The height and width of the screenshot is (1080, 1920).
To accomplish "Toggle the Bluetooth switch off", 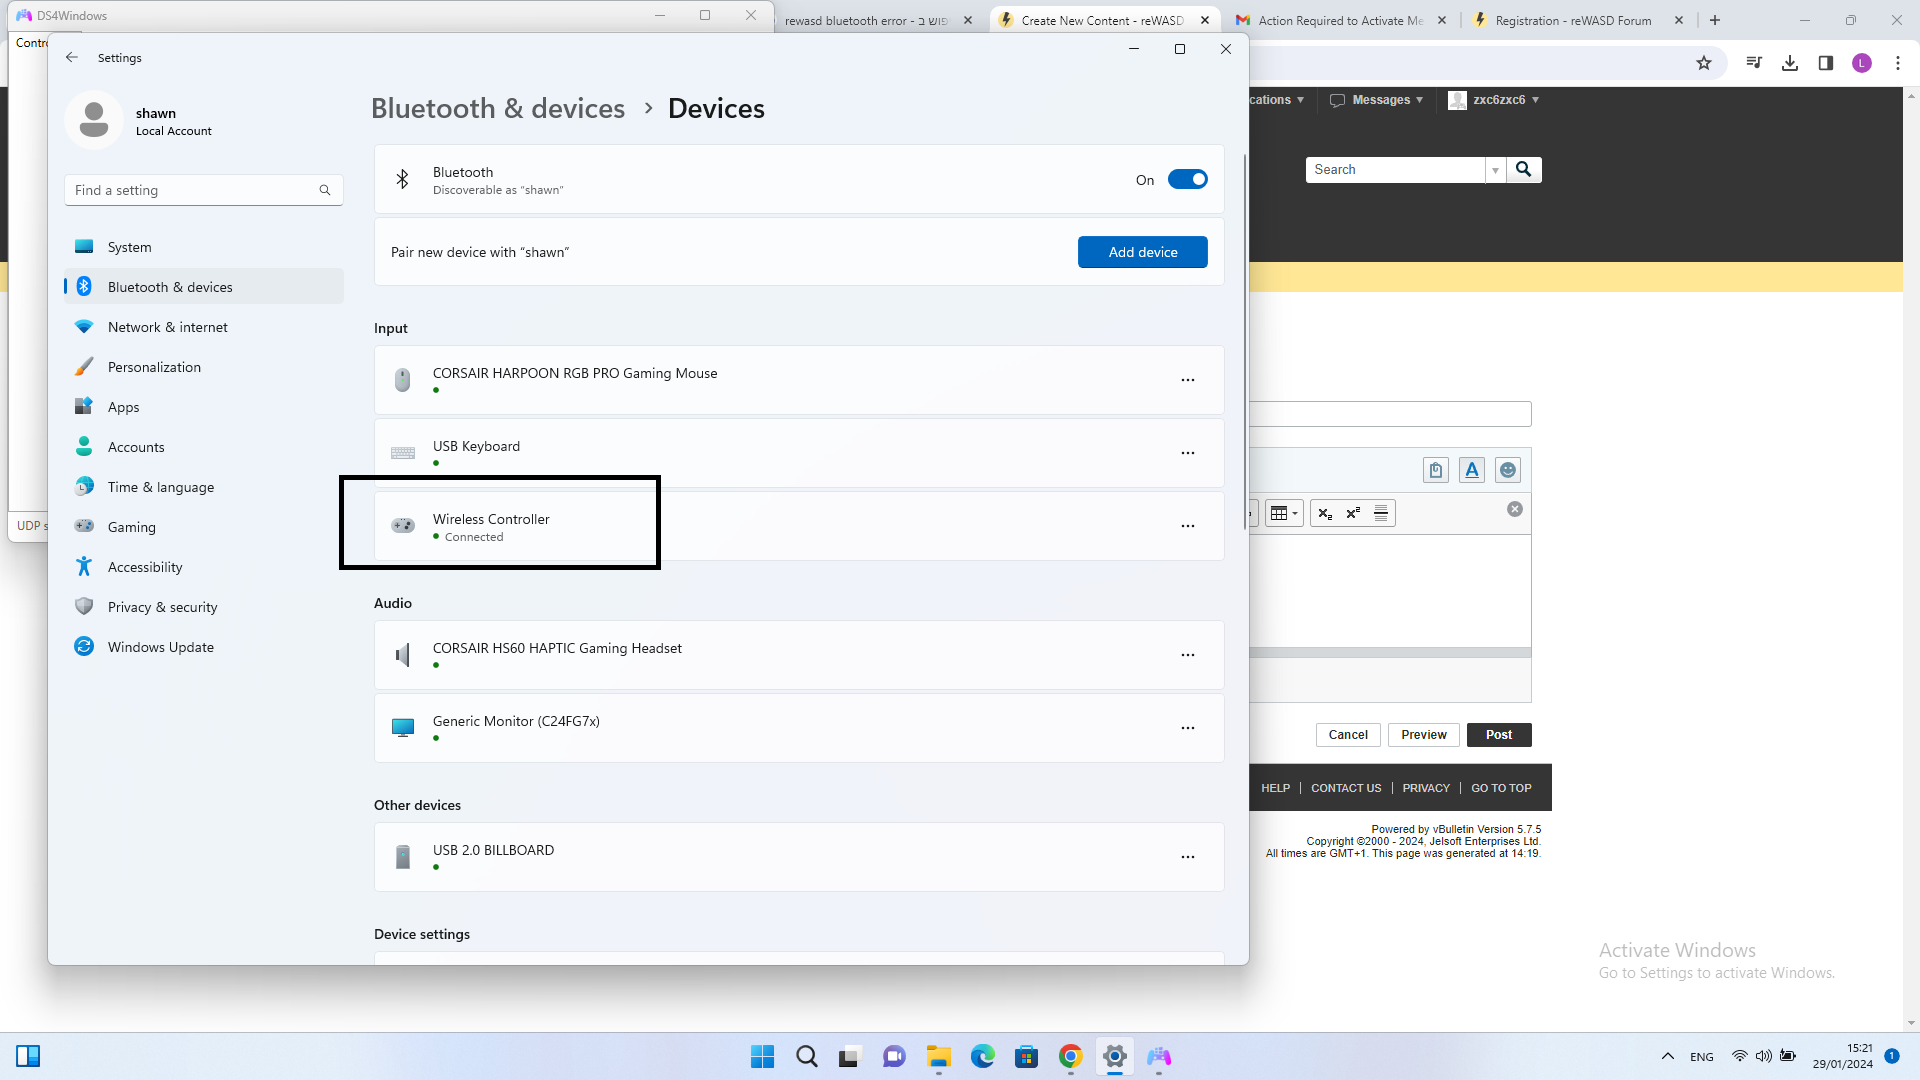I will click(1187, 180).
